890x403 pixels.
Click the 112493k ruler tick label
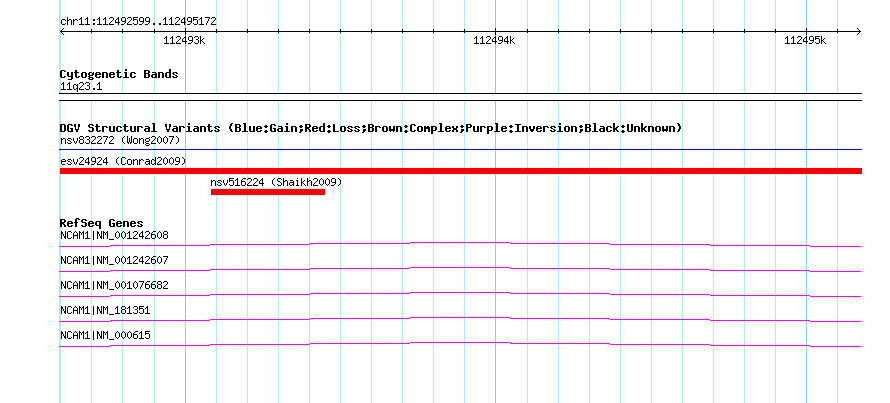point(184,40)
